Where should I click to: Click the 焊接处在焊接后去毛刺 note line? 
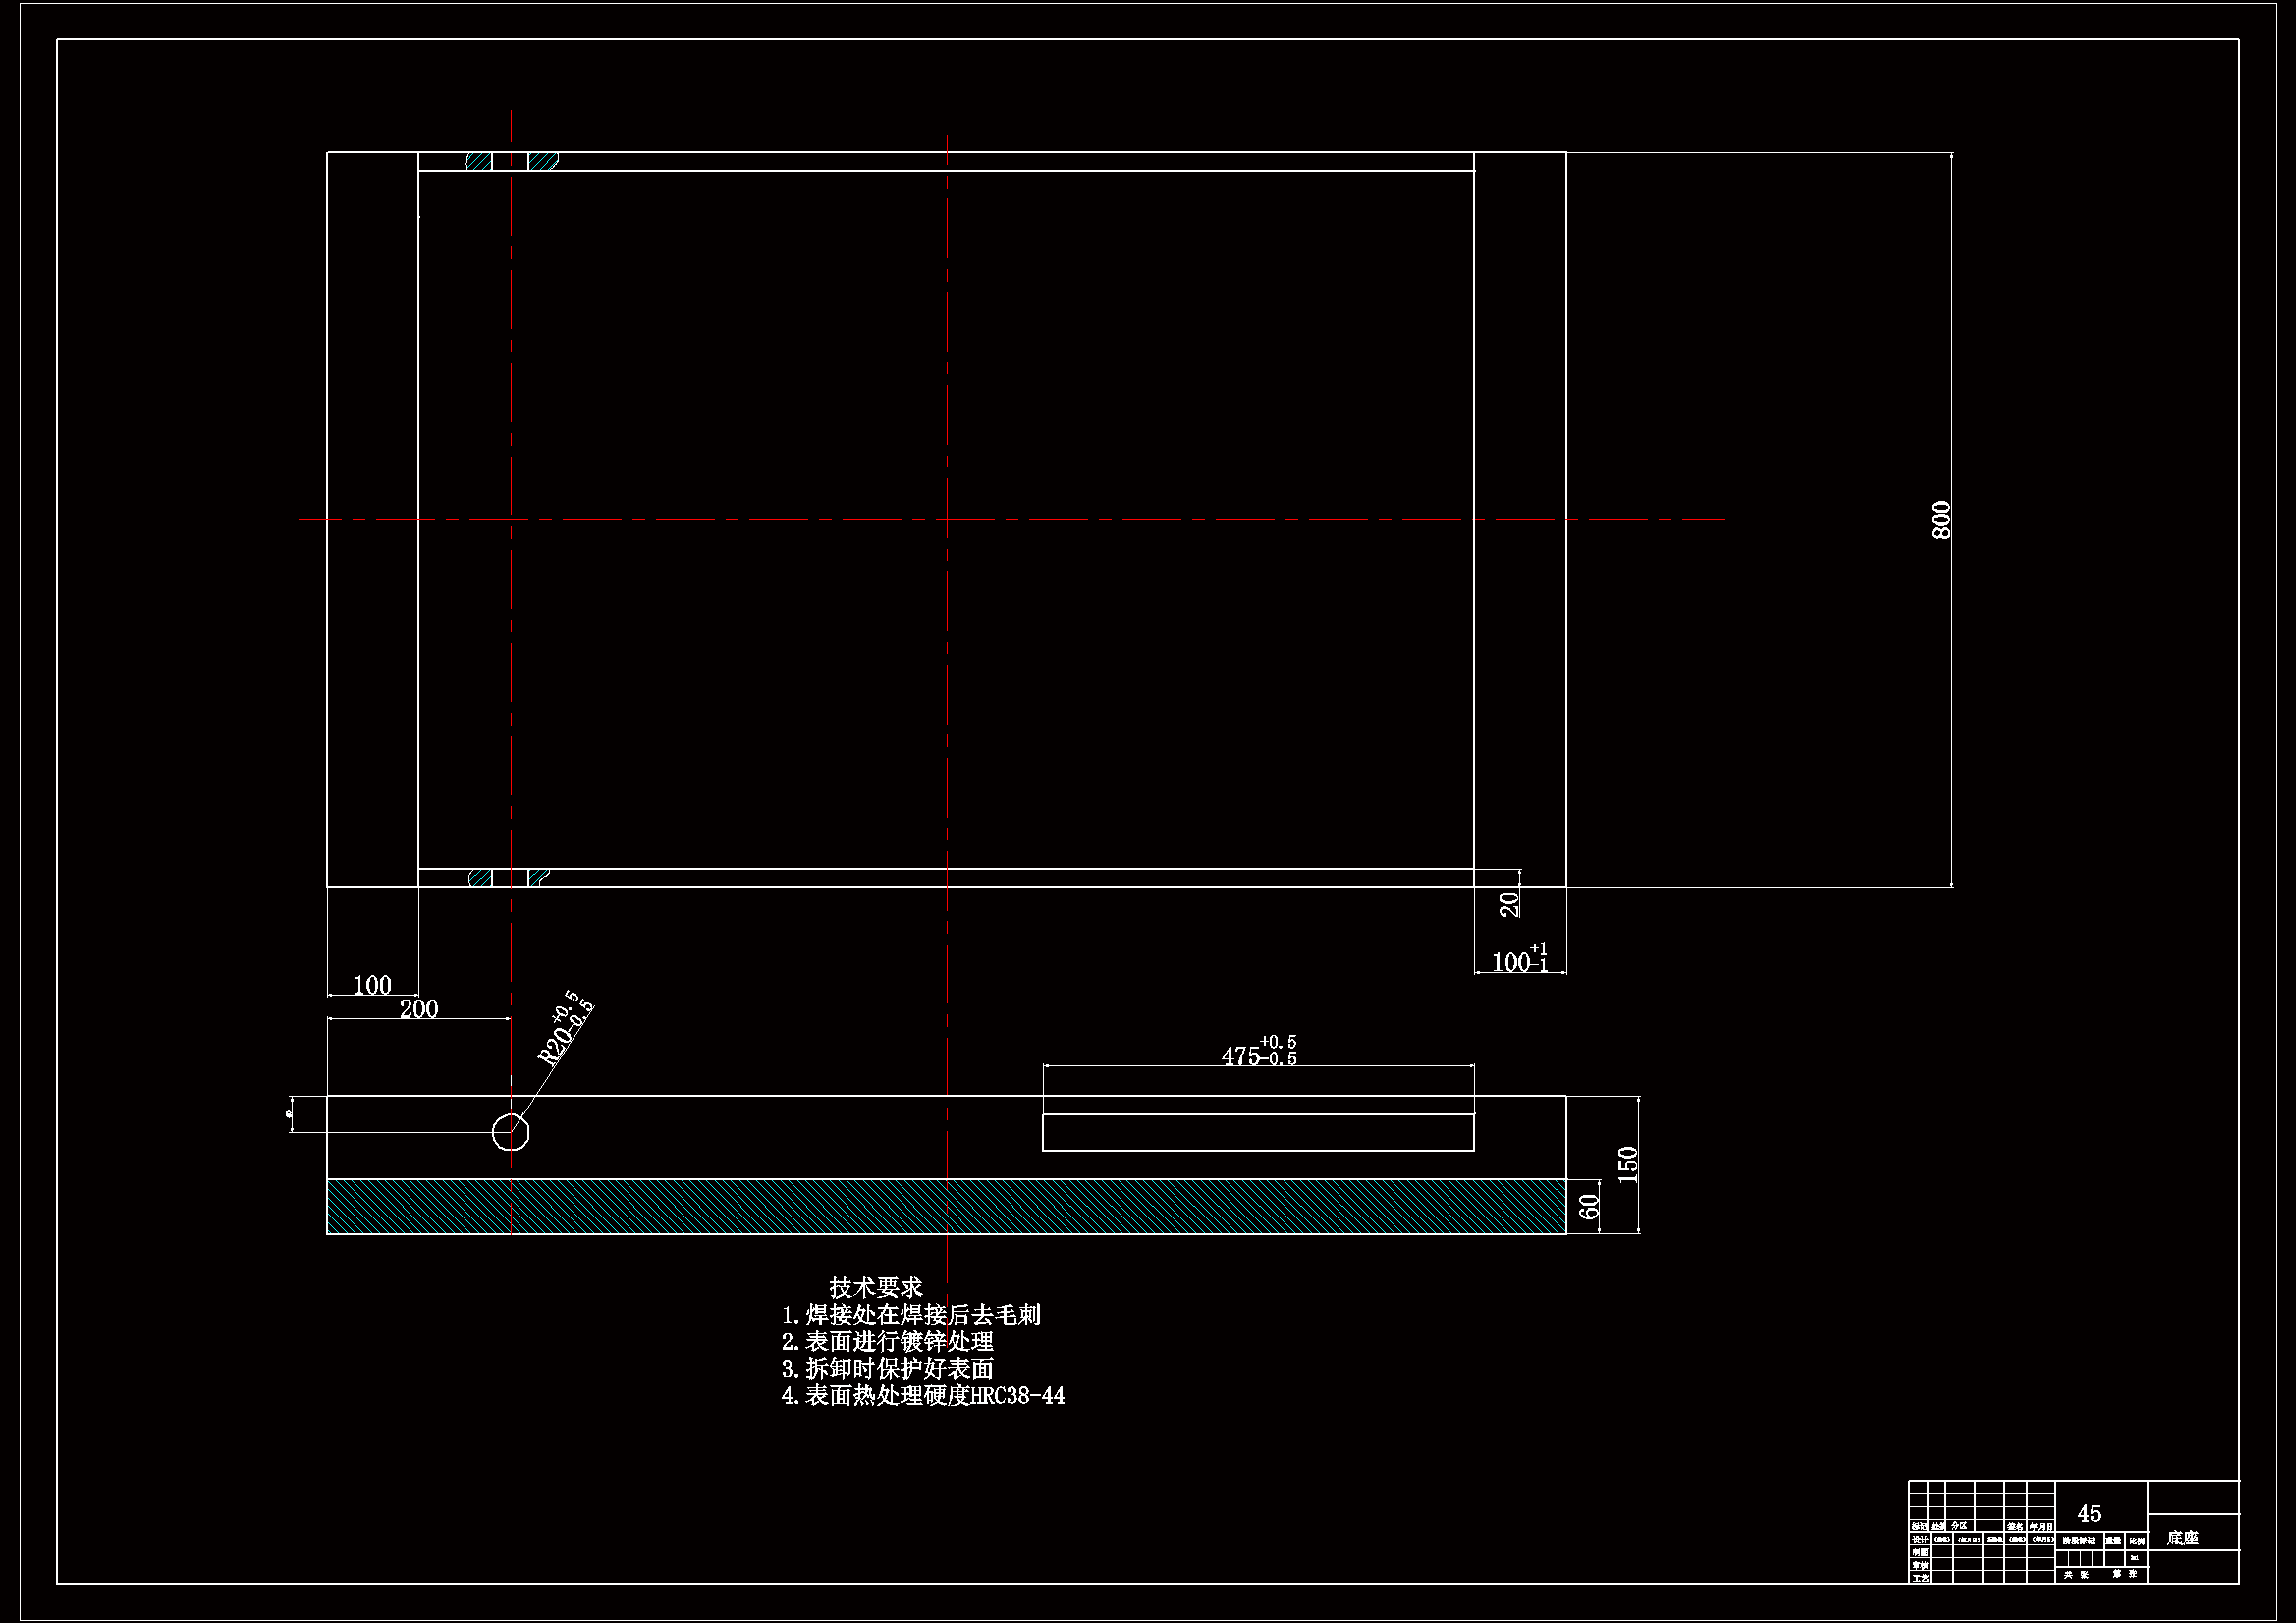click(911, 1314)
